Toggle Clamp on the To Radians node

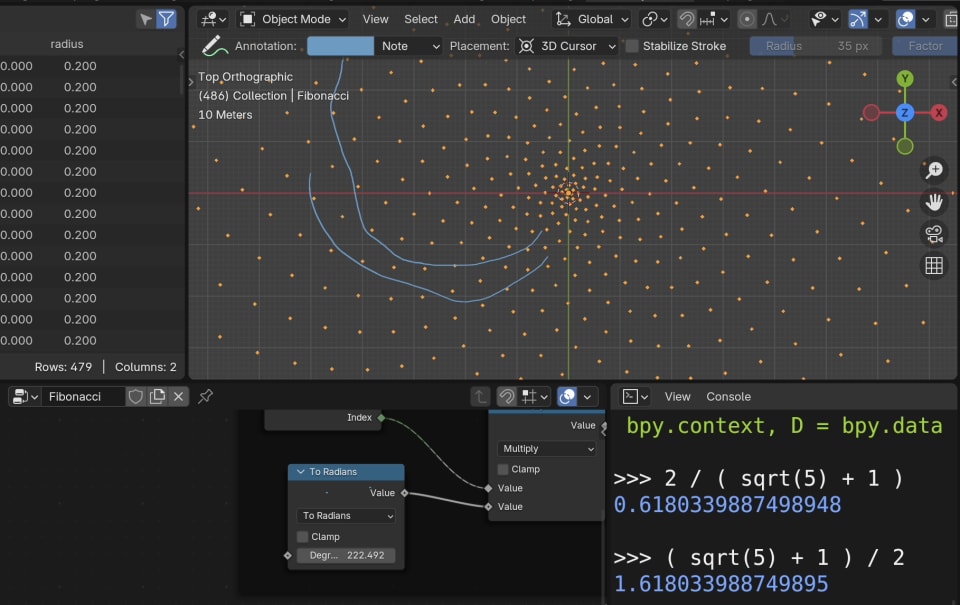tap(302, 536)
